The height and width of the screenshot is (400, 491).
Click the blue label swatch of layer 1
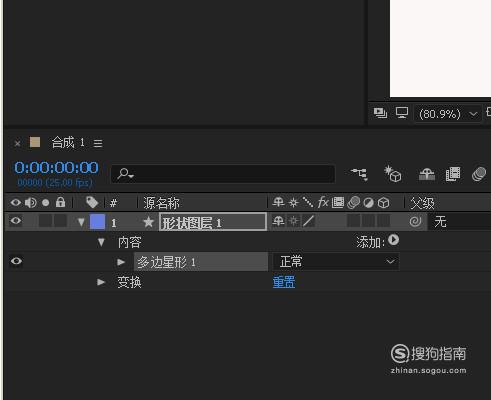pos(98,222)
